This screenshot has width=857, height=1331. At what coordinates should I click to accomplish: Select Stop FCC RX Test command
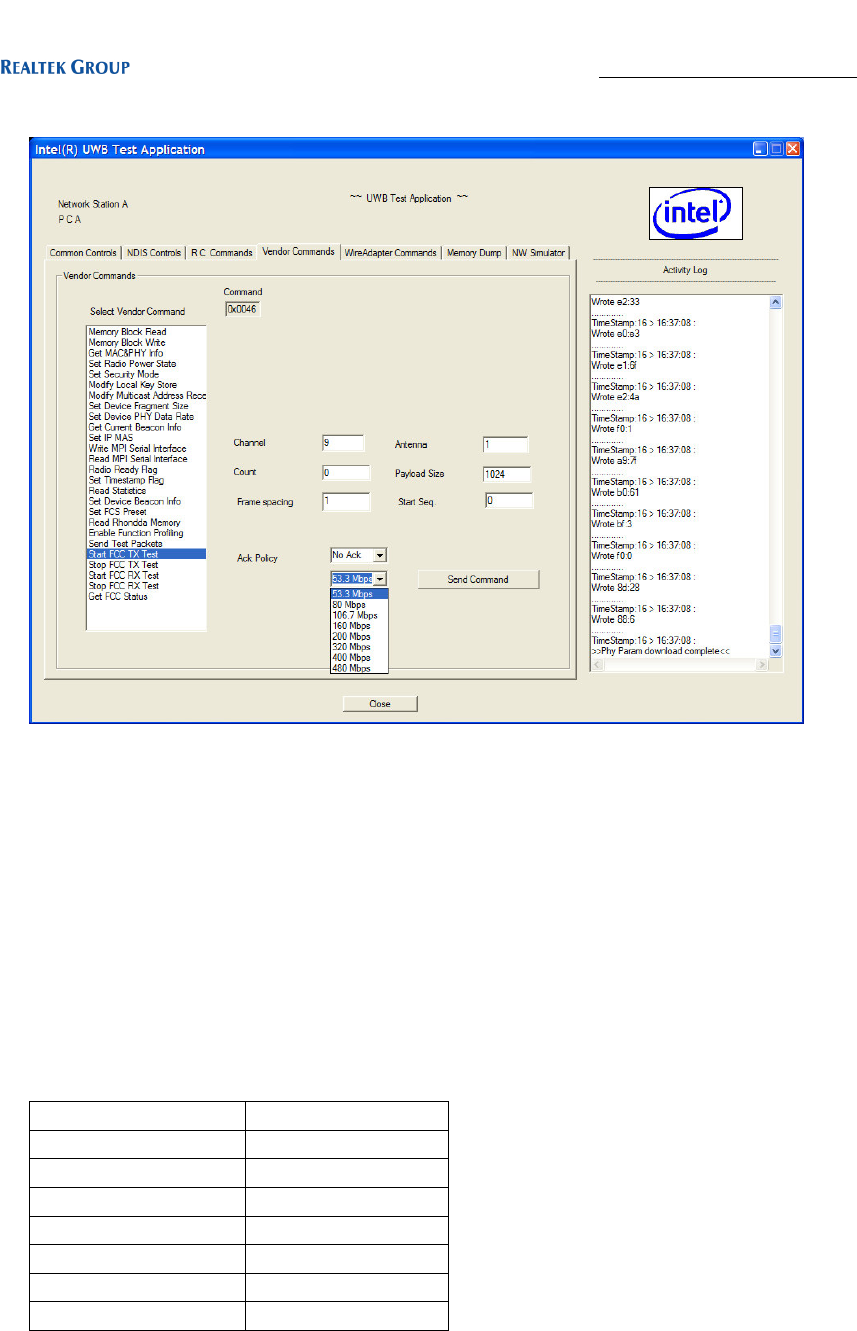146,586
